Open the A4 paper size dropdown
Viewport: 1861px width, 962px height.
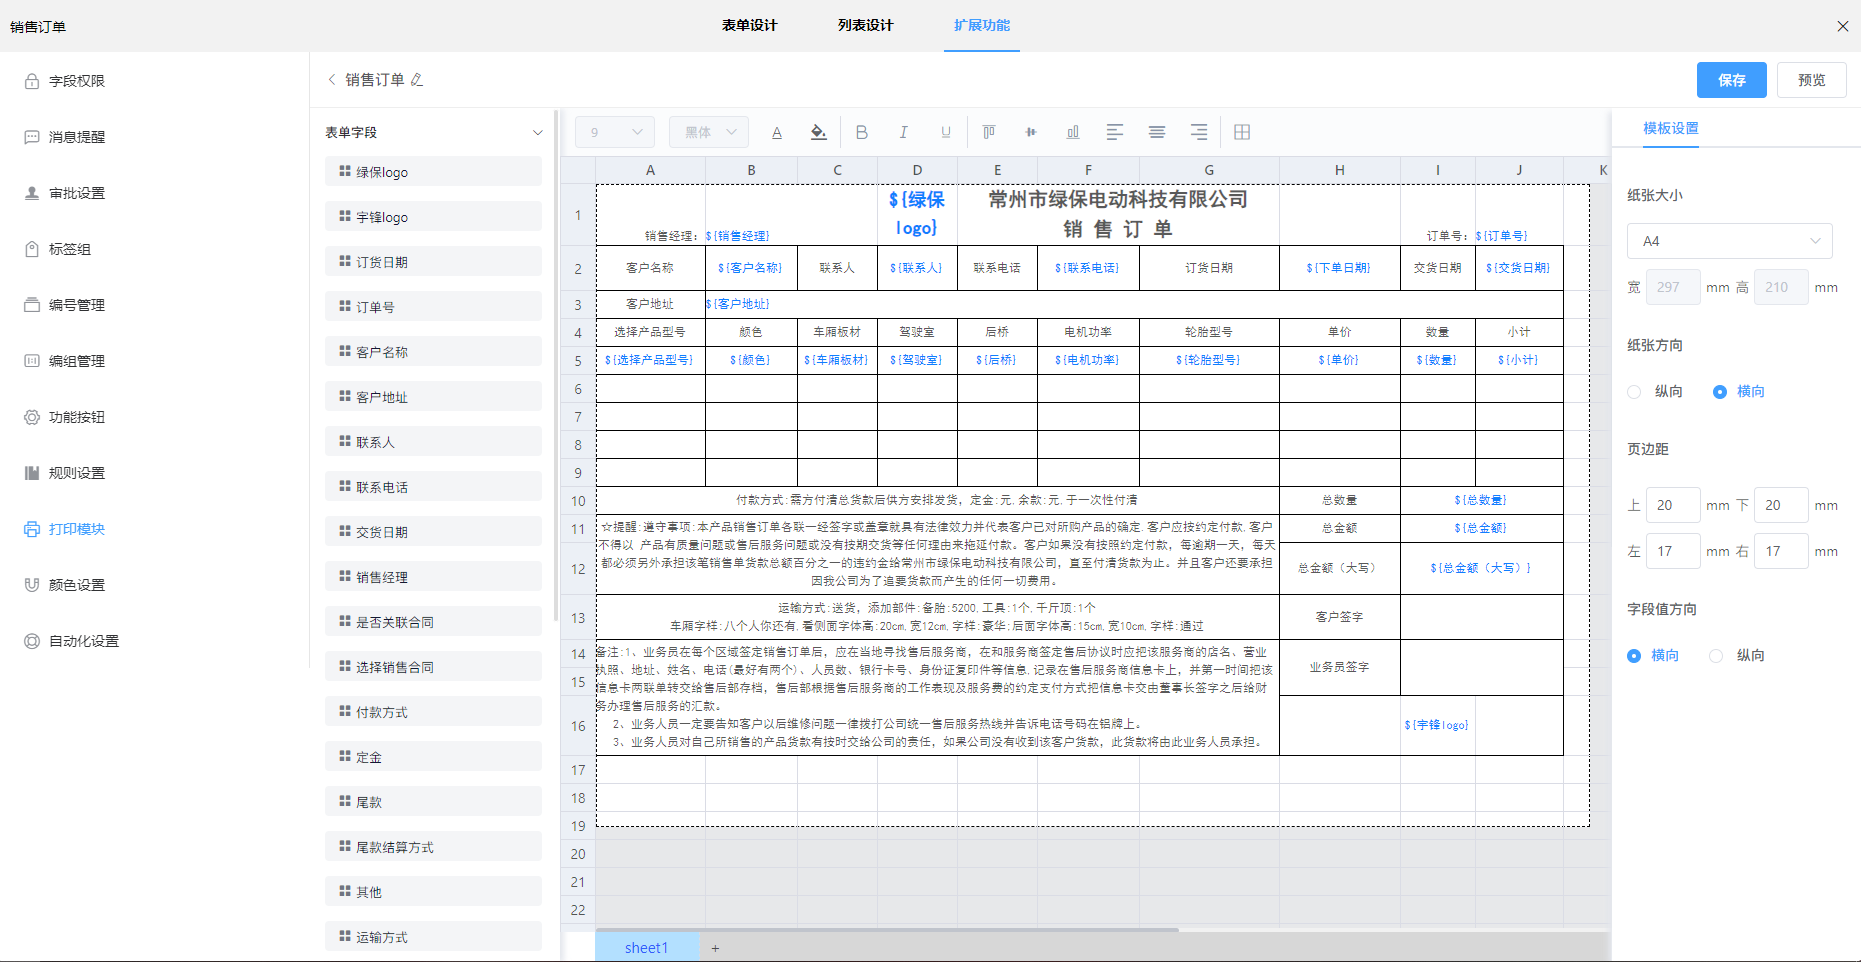1730,241
